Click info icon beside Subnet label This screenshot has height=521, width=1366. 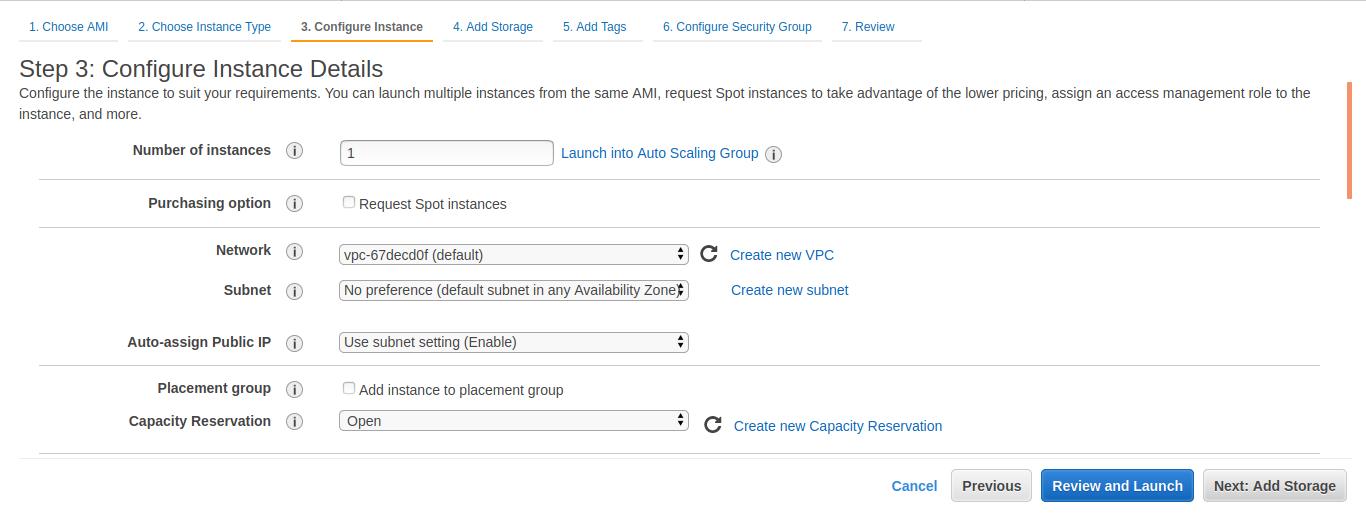coord(294,291)
